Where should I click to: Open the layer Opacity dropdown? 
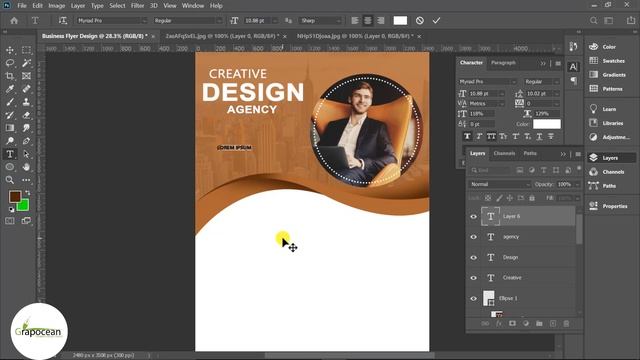(577, 184)
